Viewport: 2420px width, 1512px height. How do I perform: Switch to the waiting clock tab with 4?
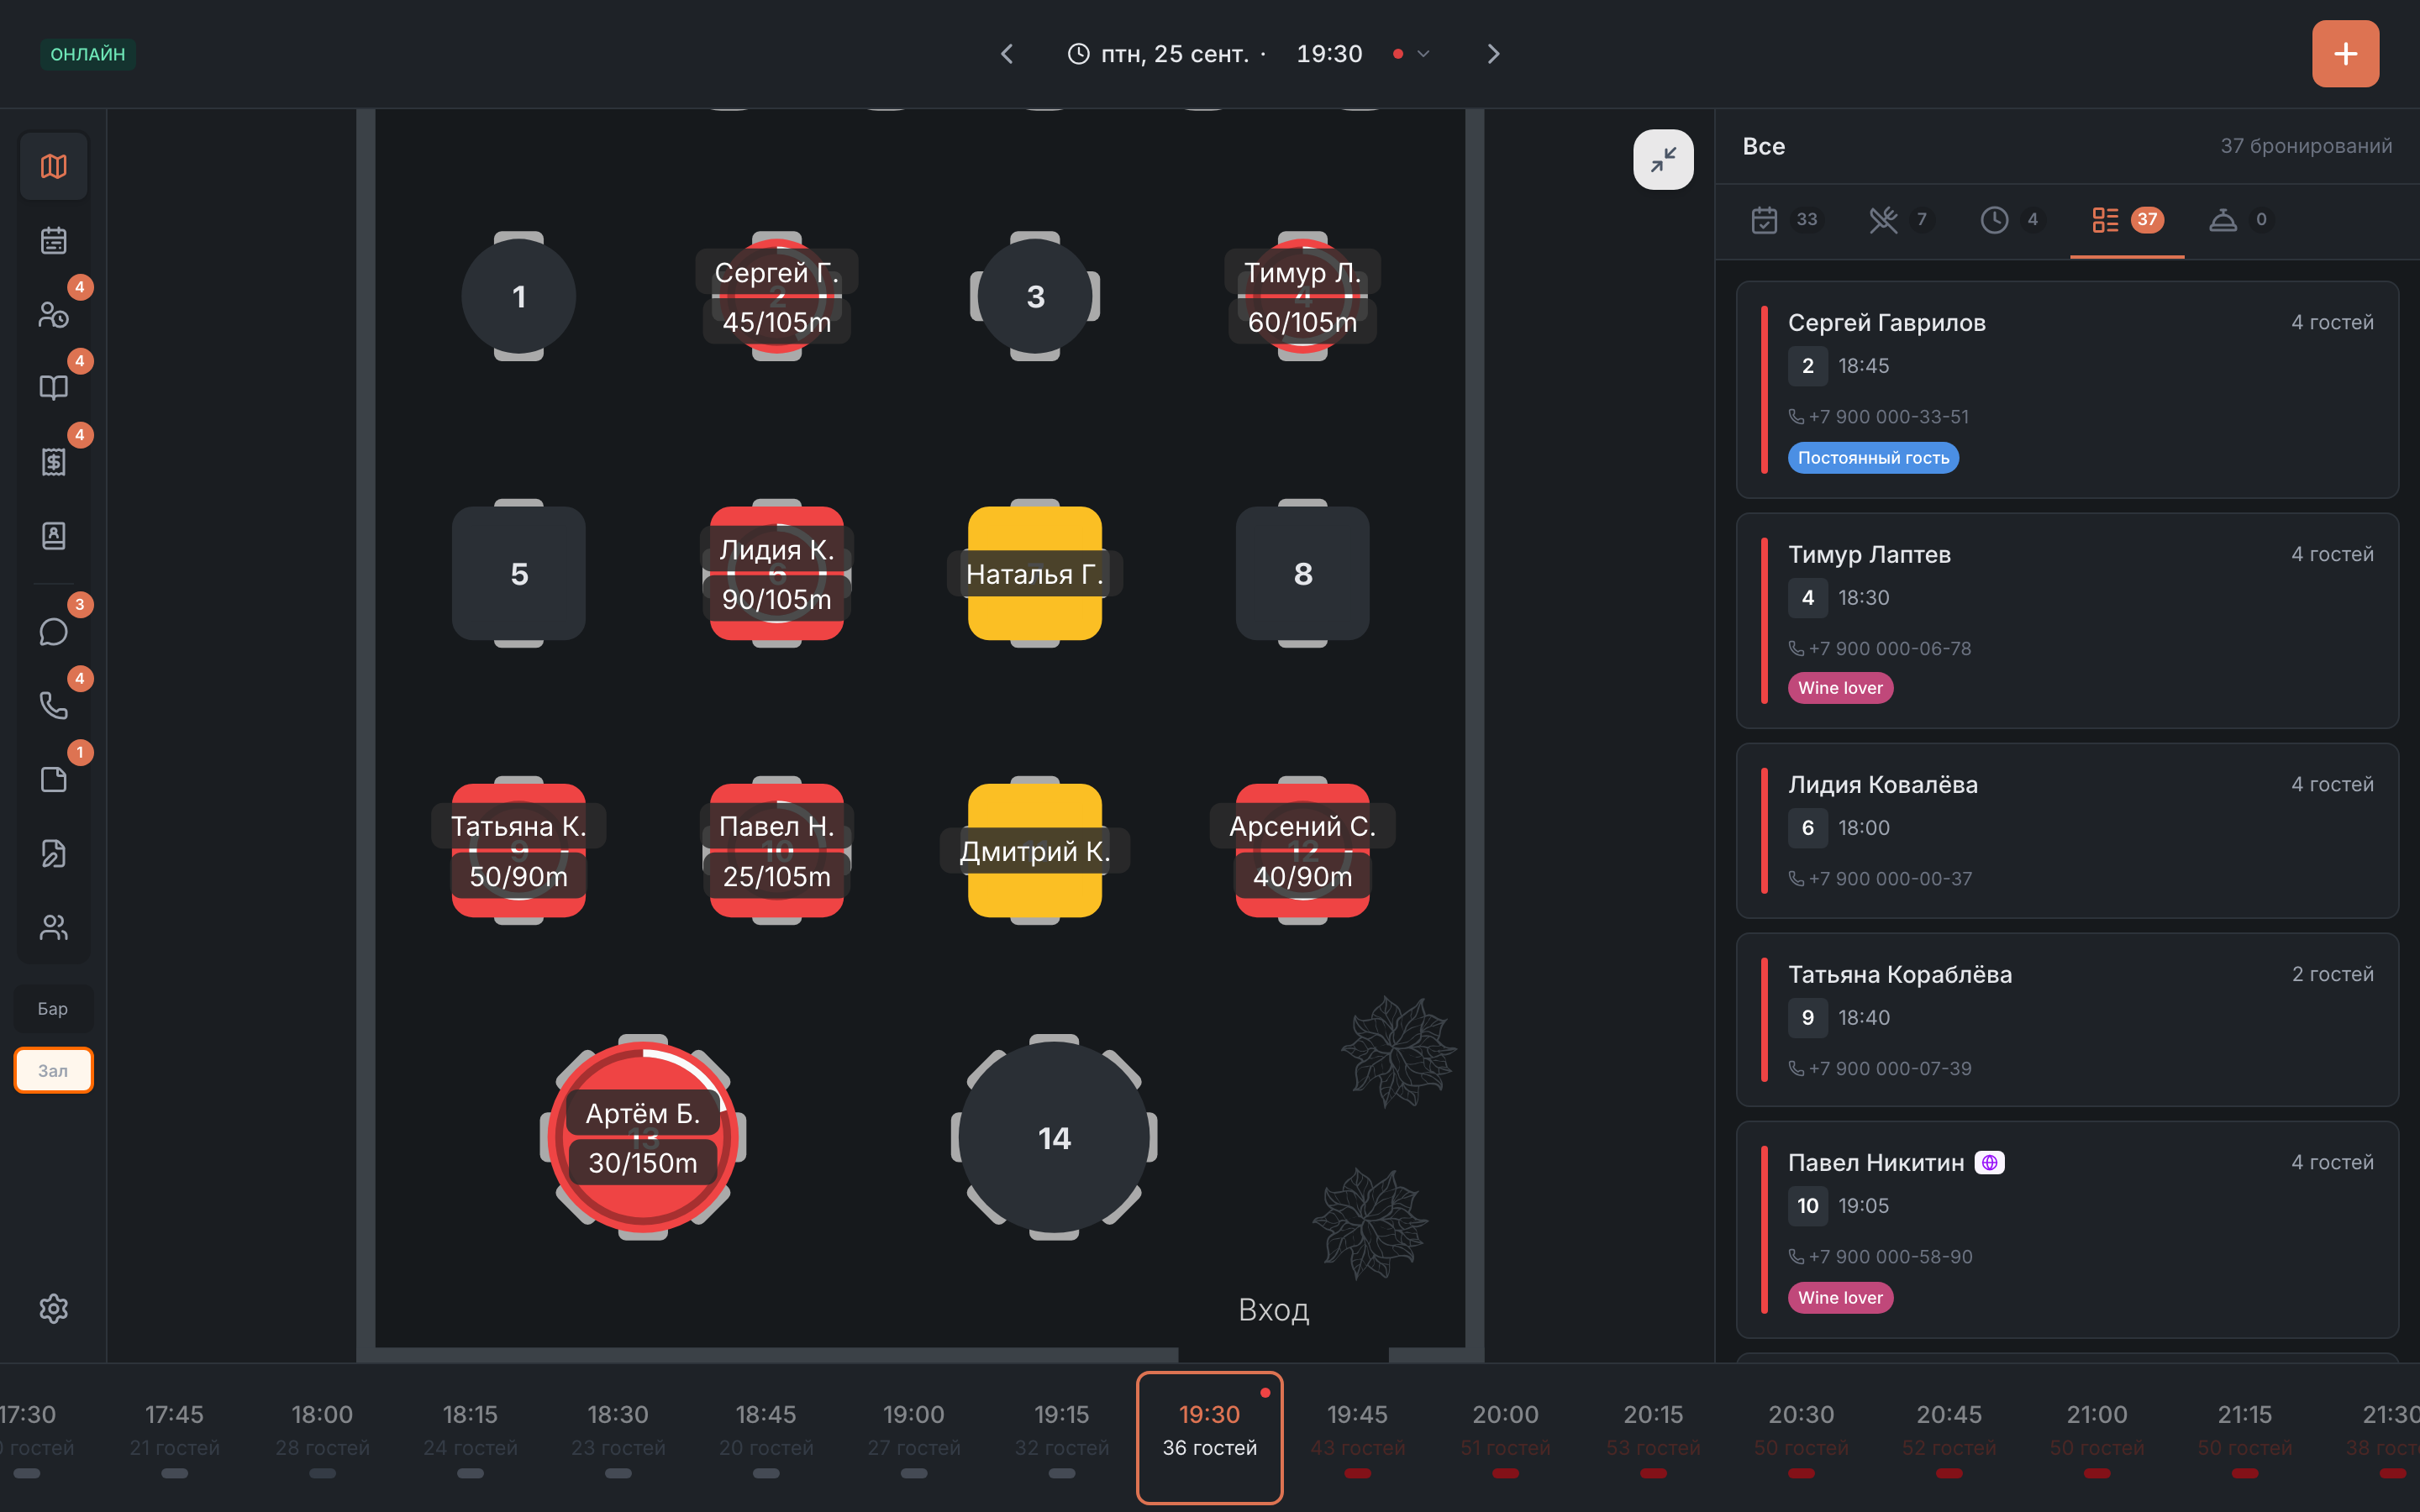pyautogui.click(x=2011, y=220)
